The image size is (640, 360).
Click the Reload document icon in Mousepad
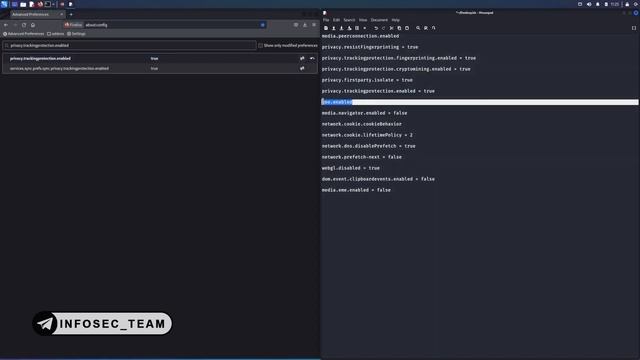point(357,28)
